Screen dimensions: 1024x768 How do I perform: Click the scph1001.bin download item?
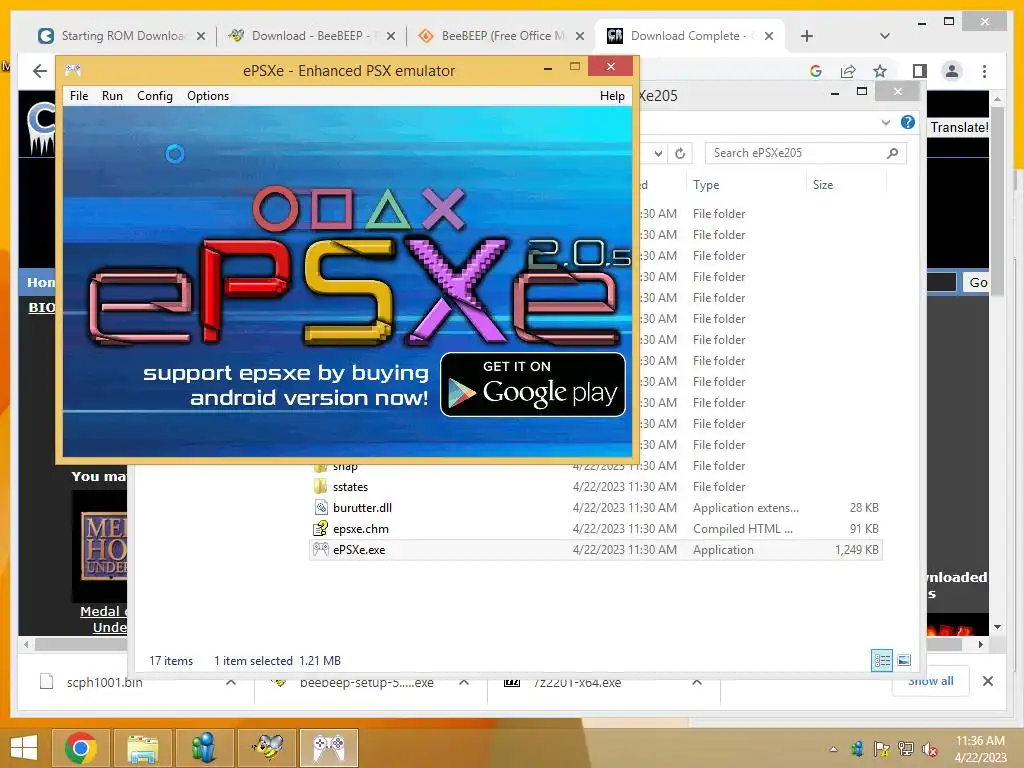pos(104,682)
